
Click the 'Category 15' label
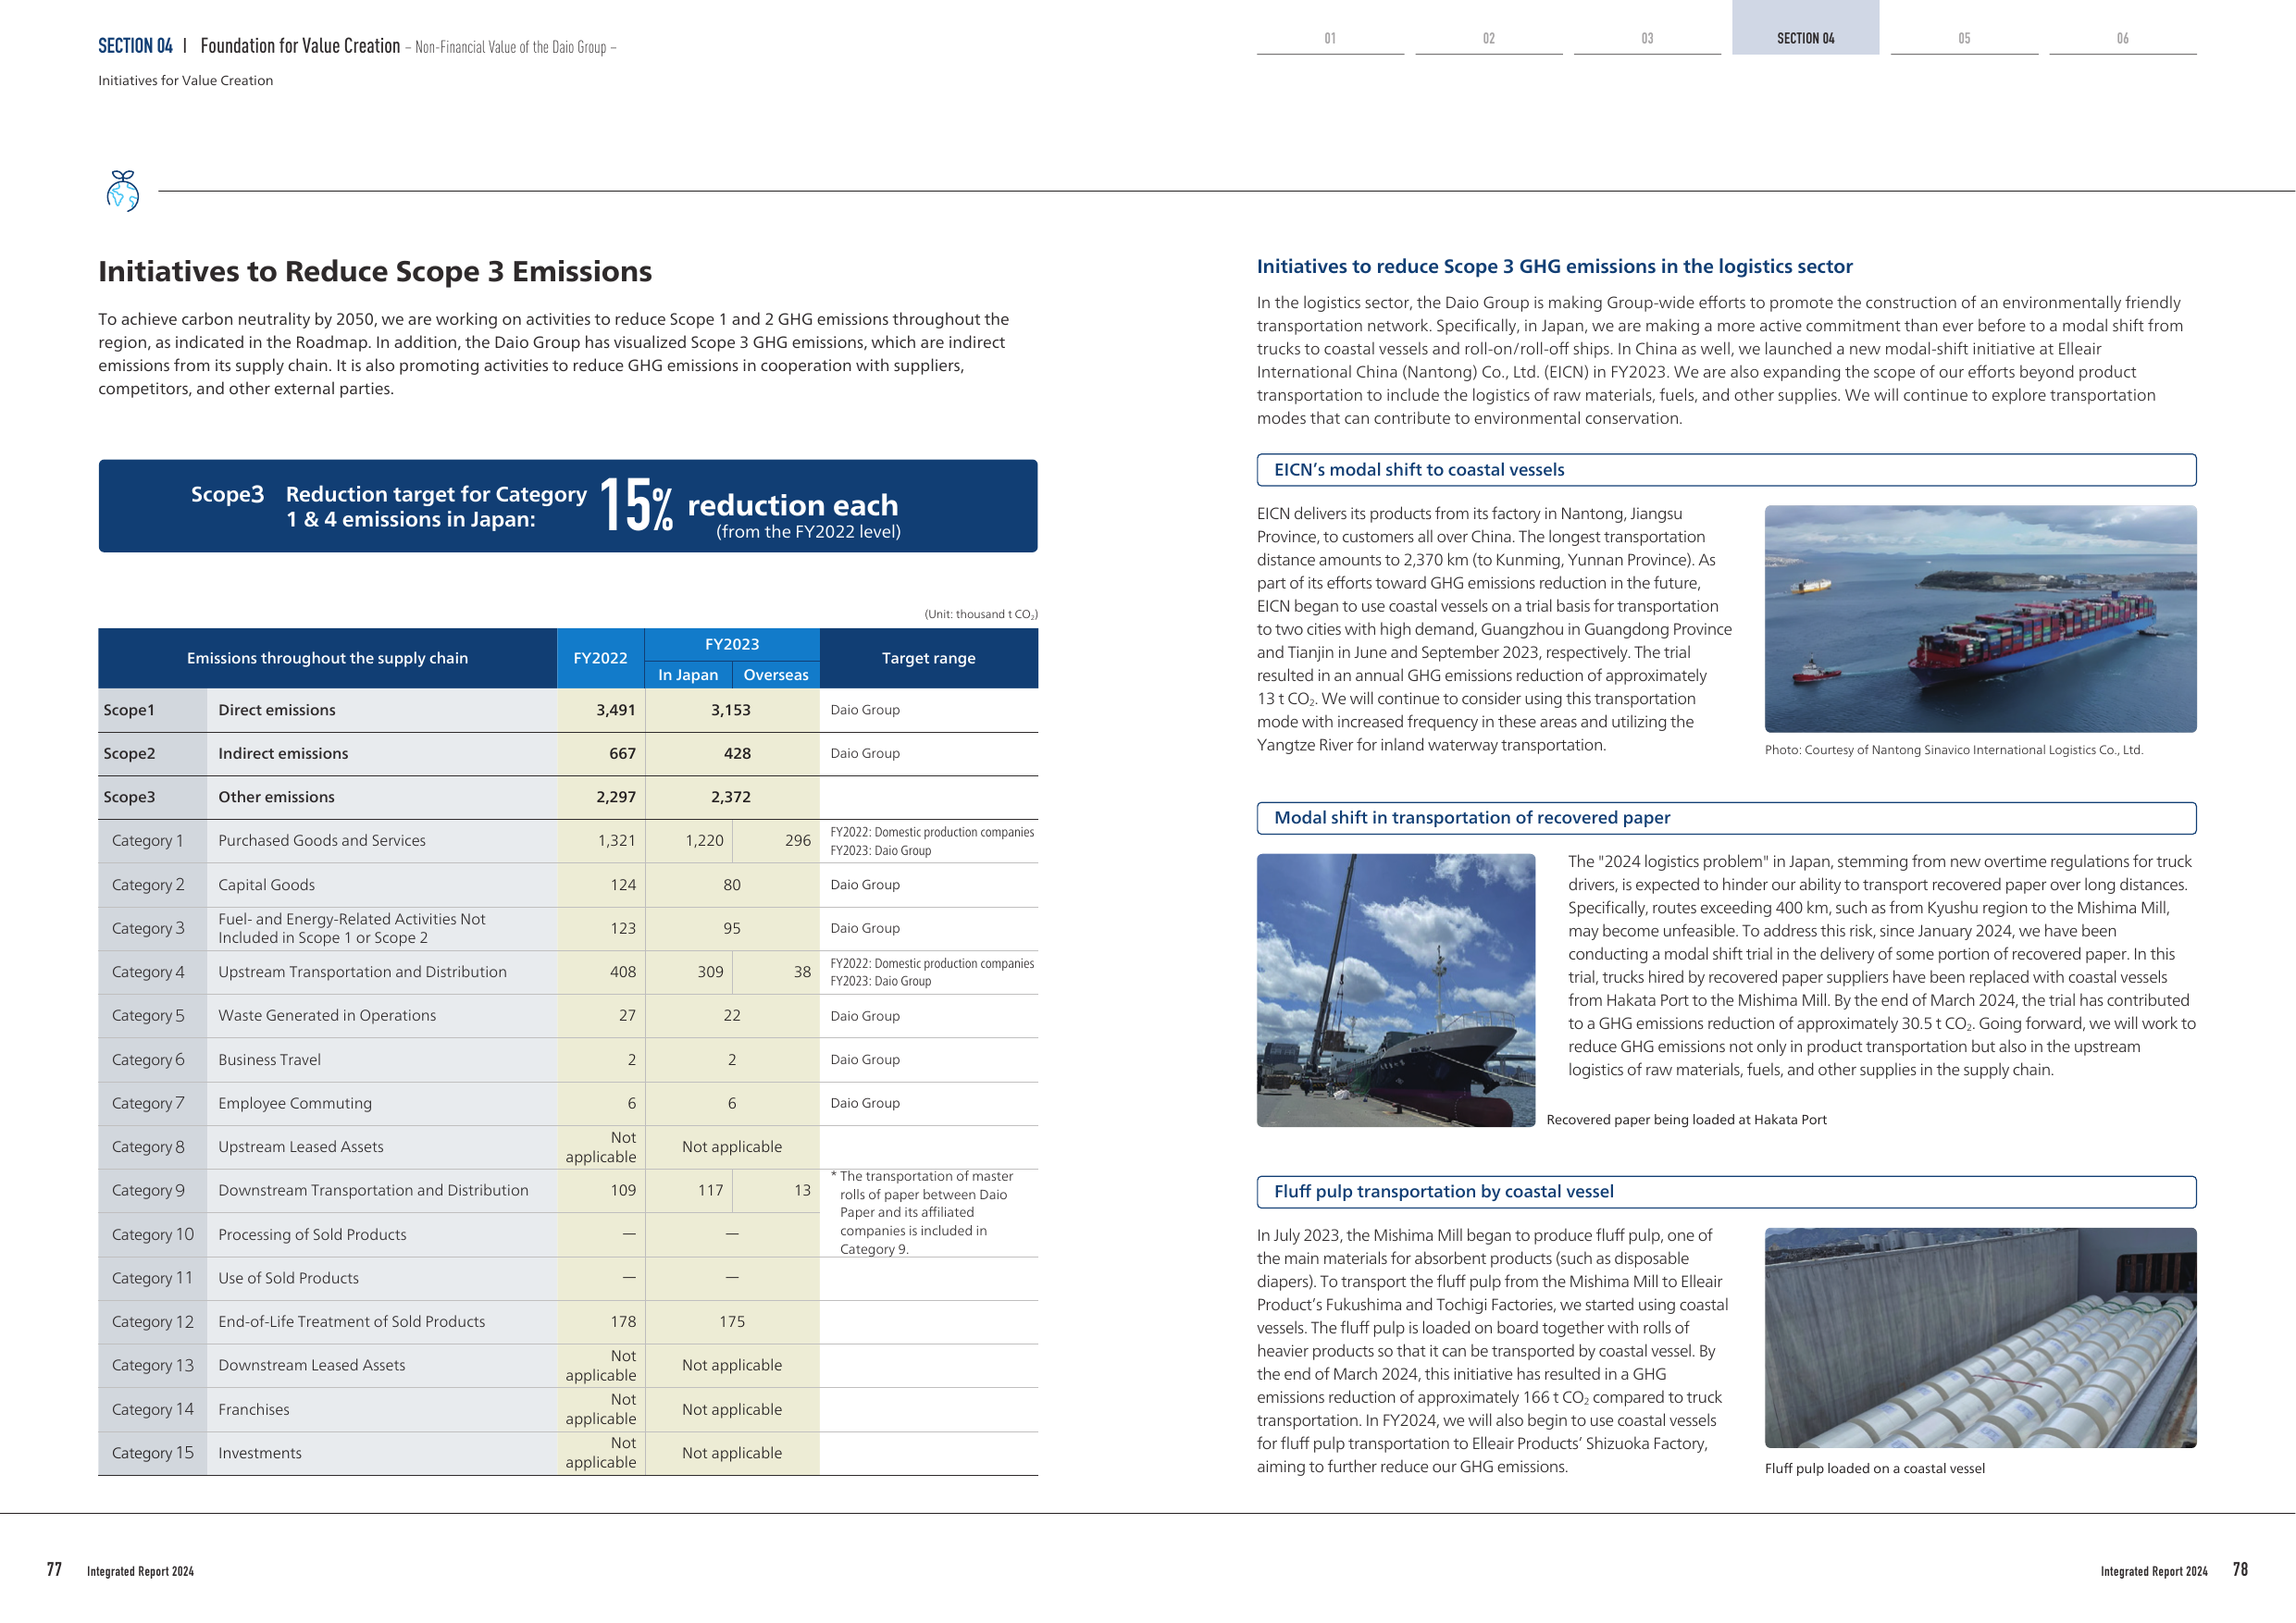click(153, 1453)
